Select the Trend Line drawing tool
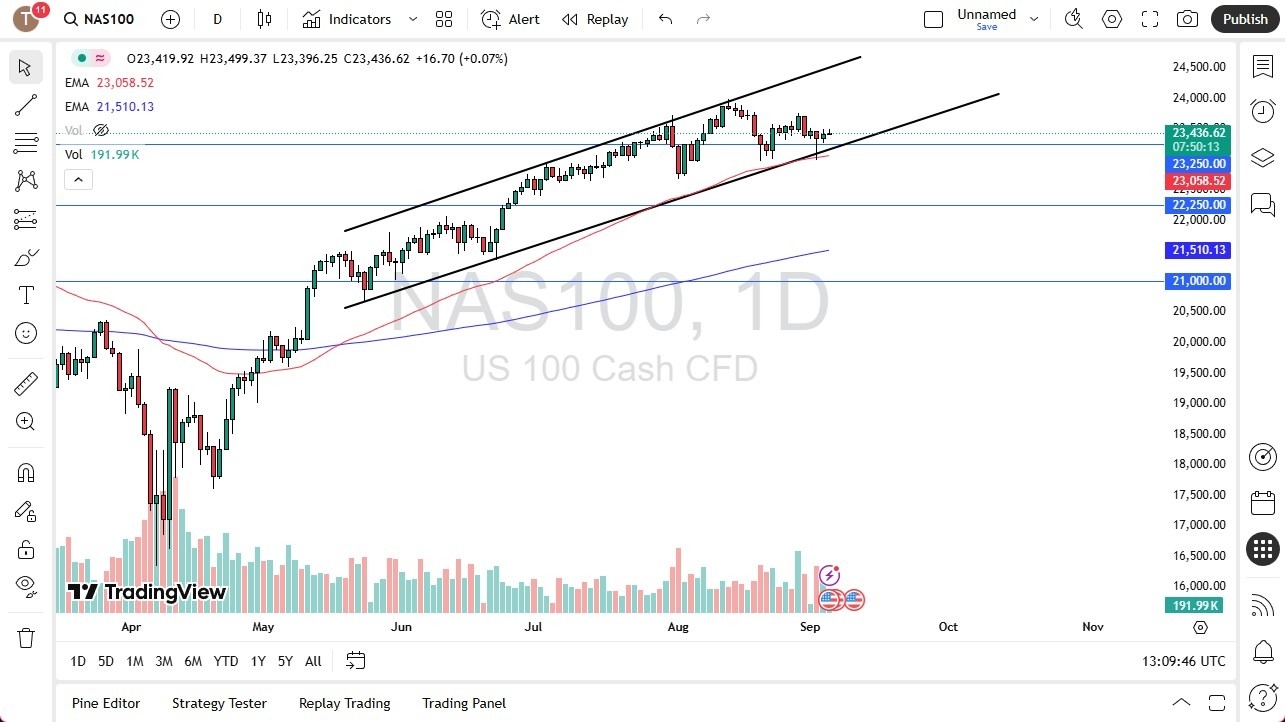The image size is (1285, 722). [x=25, y=105]
